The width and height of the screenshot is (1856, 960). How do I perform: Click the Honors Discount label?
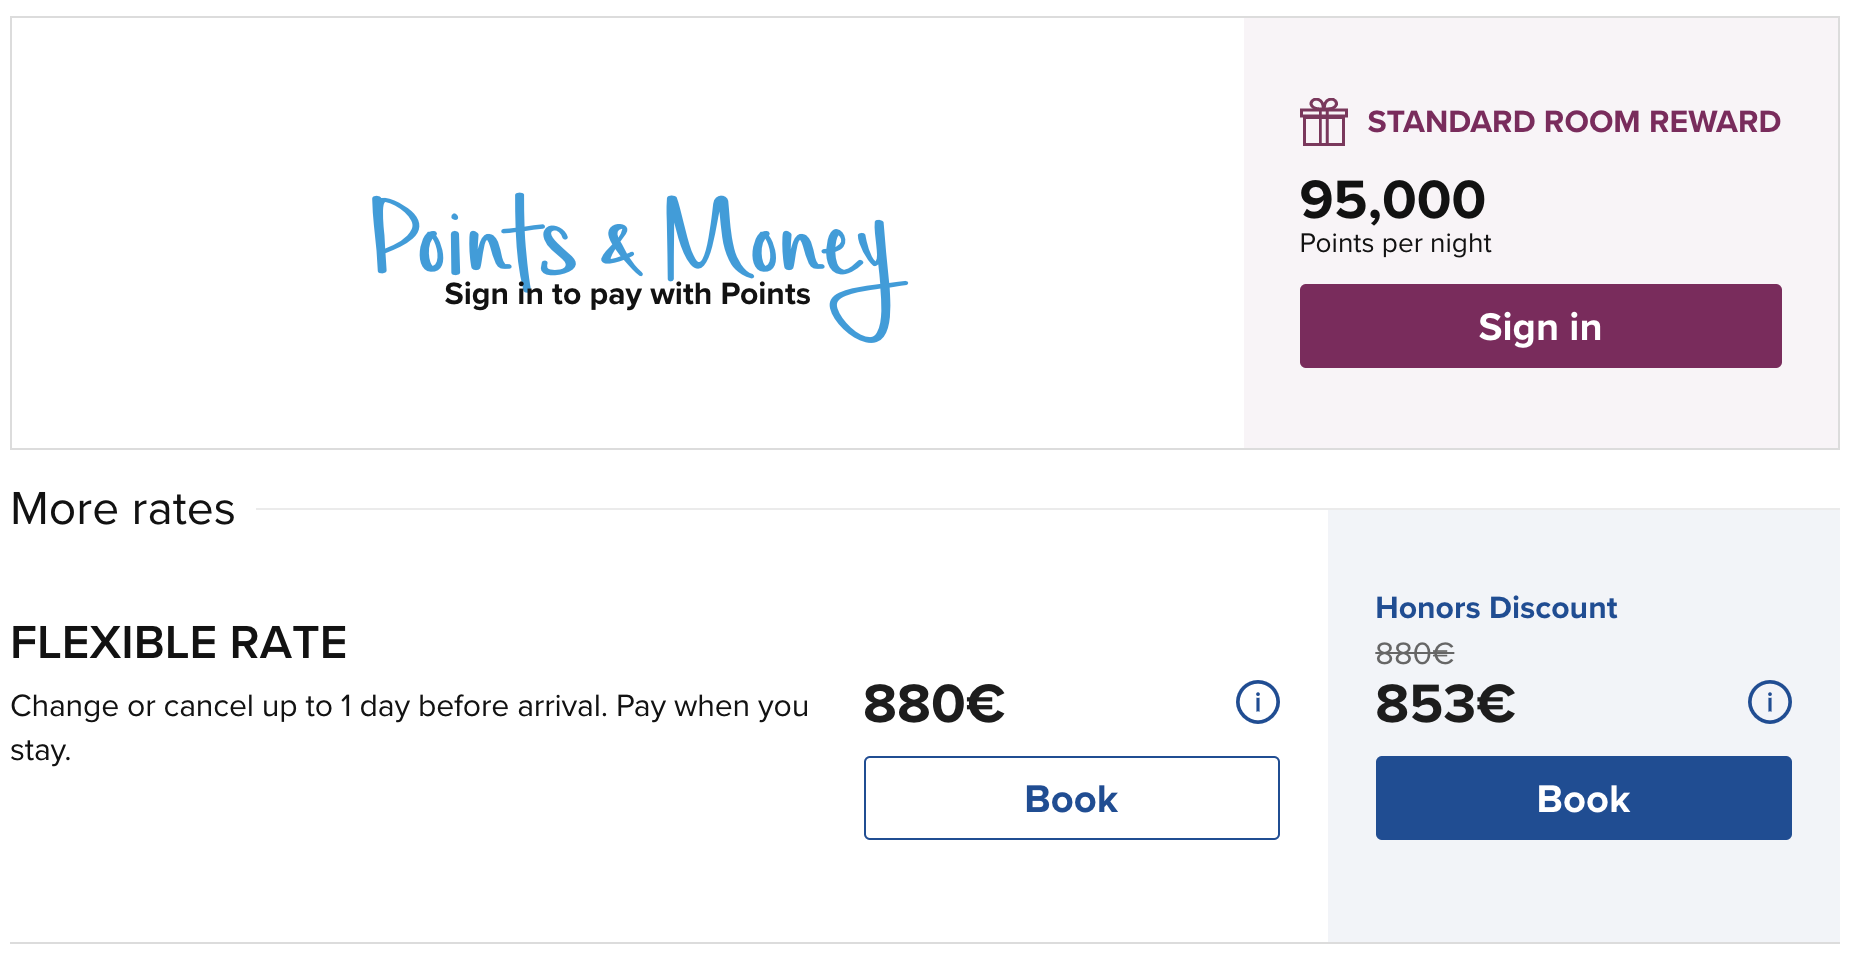pyautogui.click(x=1495, y=608)
